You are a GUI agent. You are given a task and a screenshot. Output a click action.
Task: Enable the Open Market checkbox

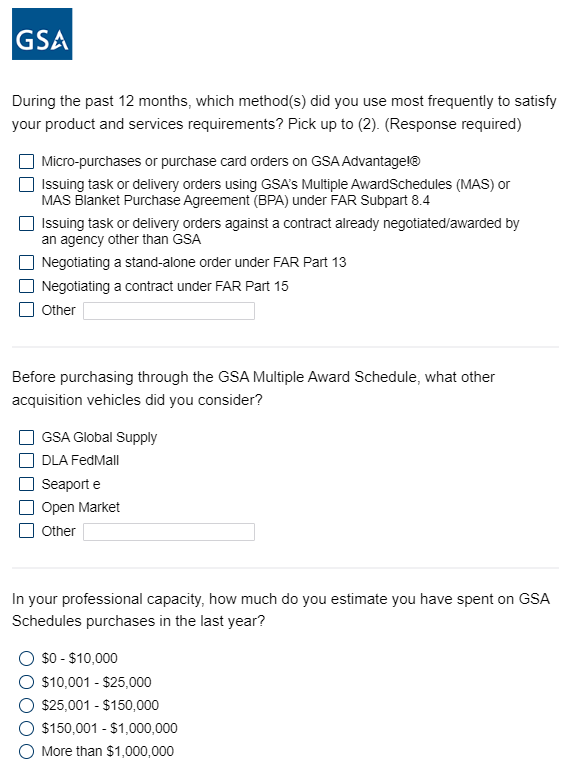click(x=26, y=507)
